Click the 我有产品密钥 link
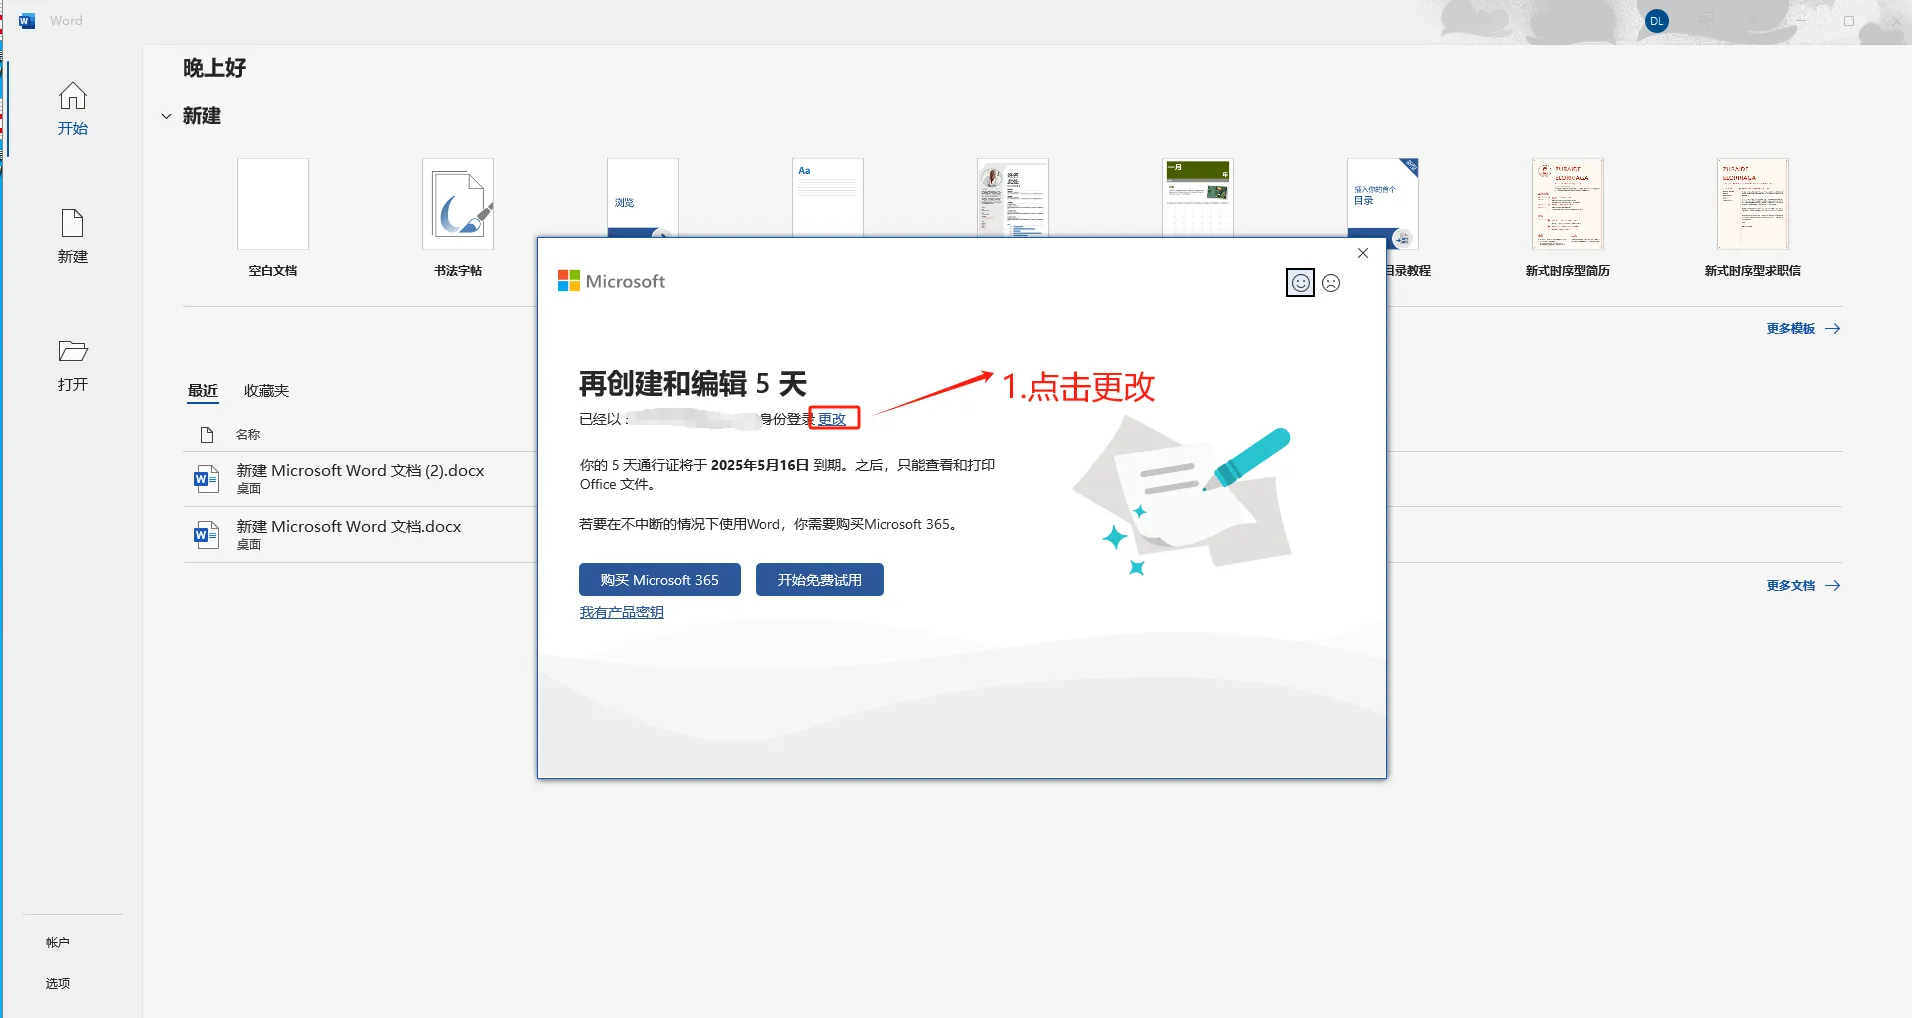The height and width of the screenshot is (1018, 1912). [x=621, y=612]
